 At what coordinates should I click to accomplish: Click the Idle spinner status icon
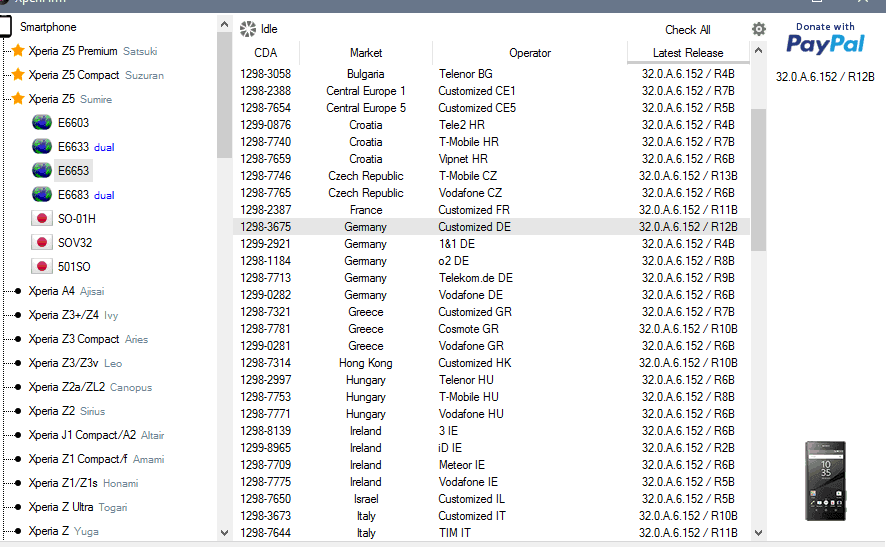(x=247, y=29)
